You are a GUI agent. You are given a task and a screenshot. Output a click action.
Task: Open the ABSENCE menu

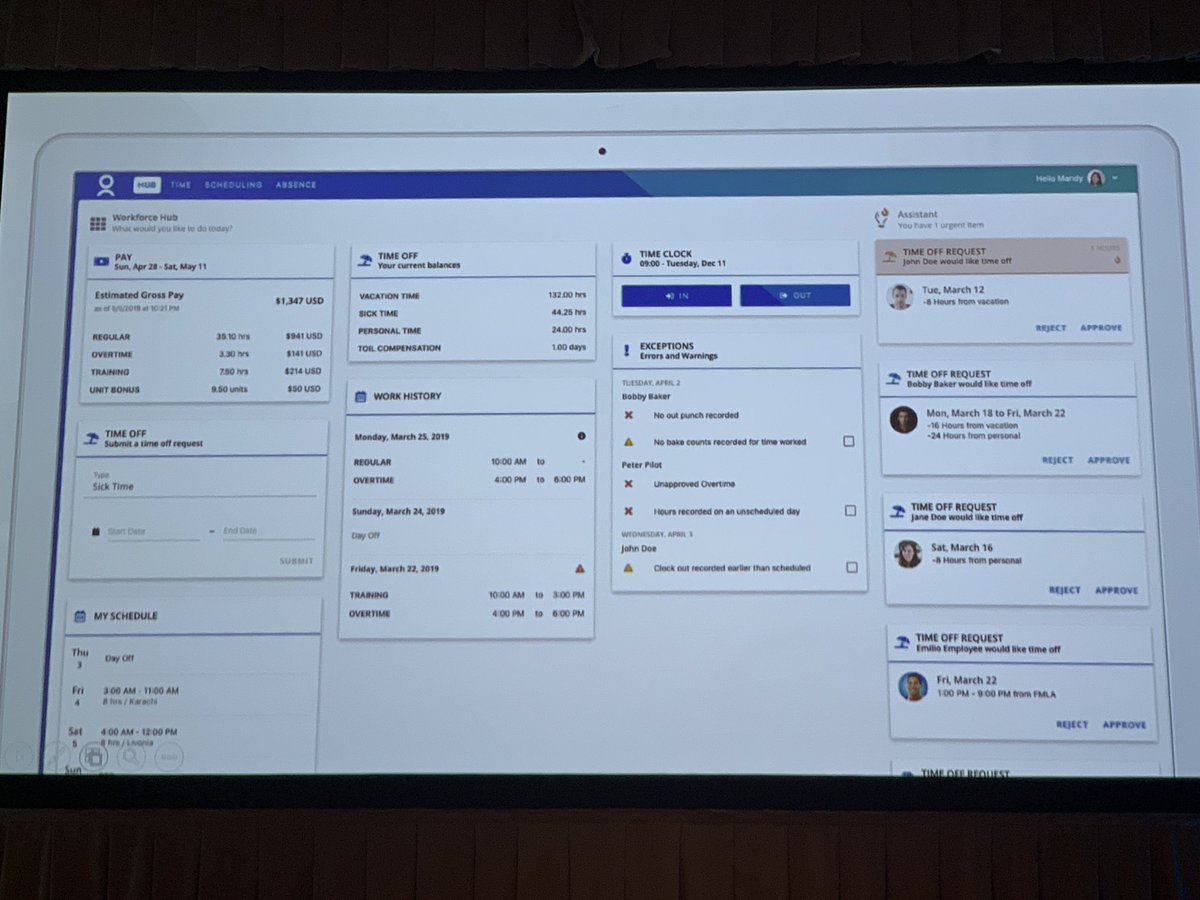tap(296, 185)
